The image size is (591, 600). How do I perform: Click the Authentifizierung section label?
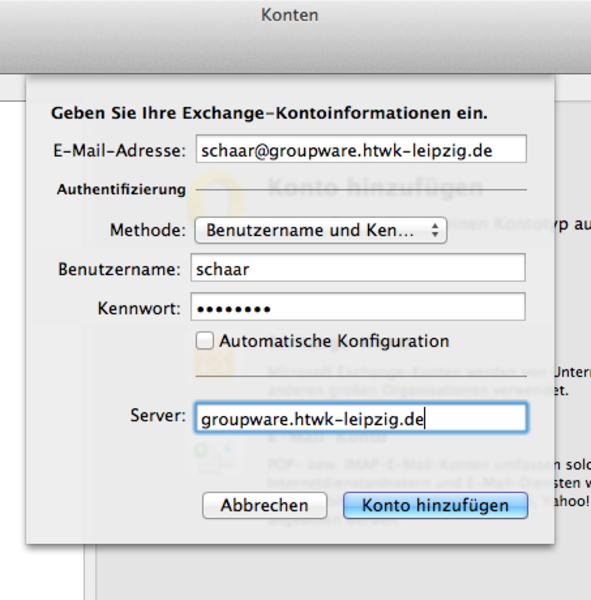(121, 189)
